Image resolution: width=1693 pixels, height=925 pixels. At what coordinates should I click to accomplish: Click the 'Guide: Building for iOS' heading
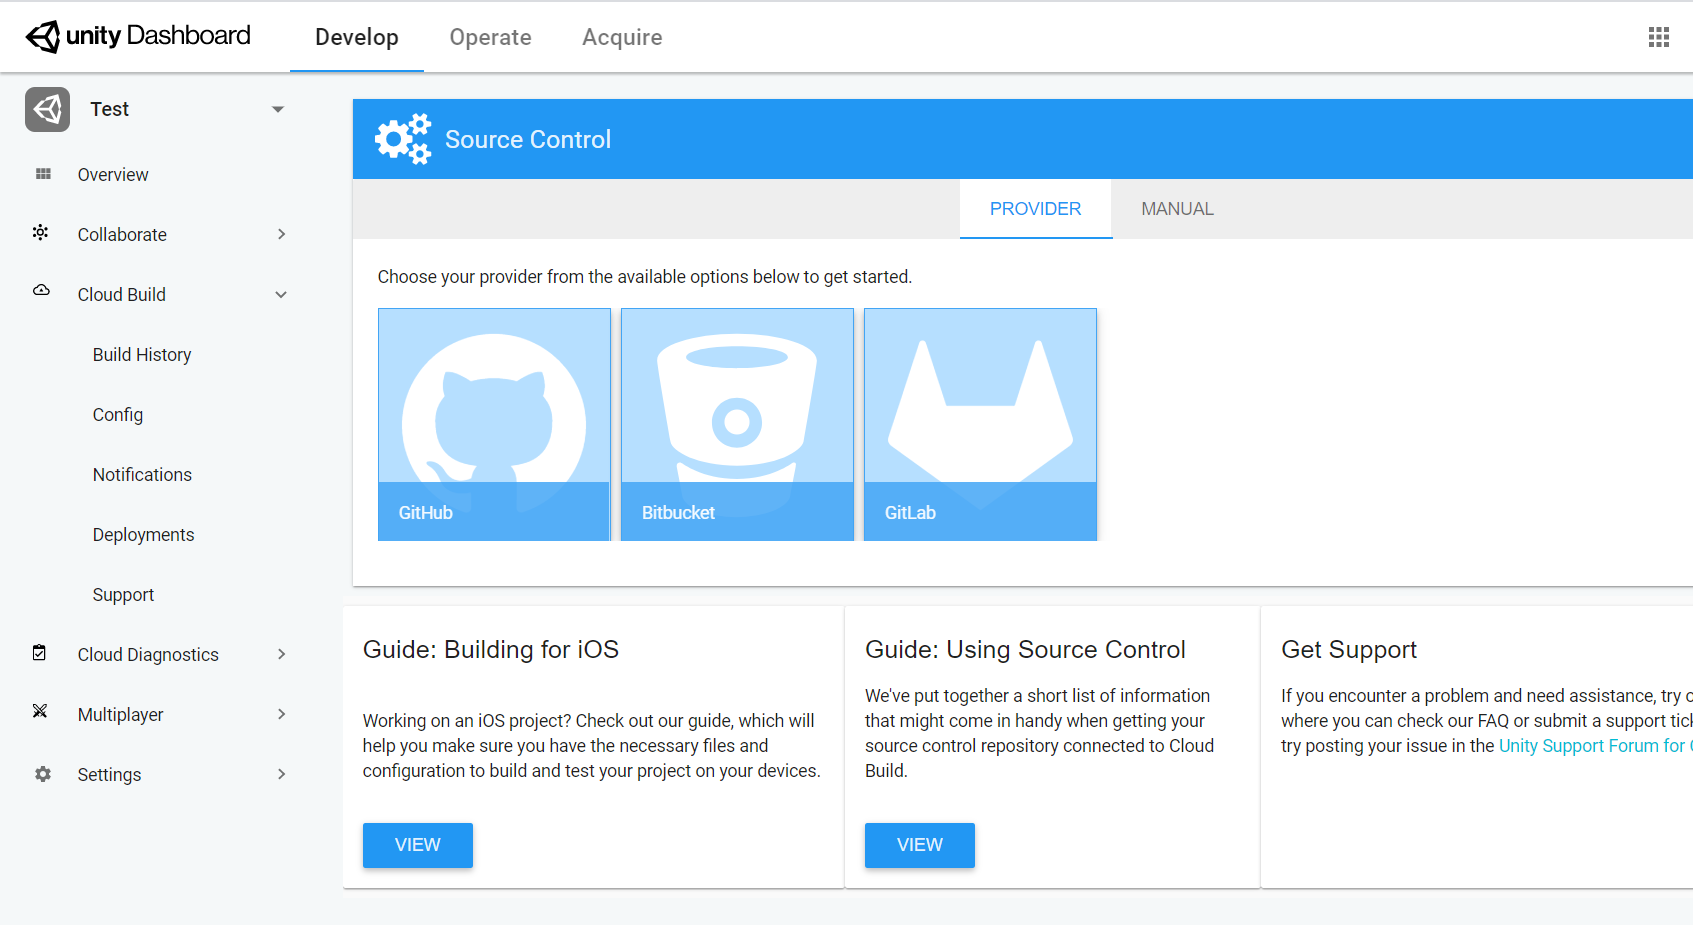pyautogui.click(x=491, y=650)
